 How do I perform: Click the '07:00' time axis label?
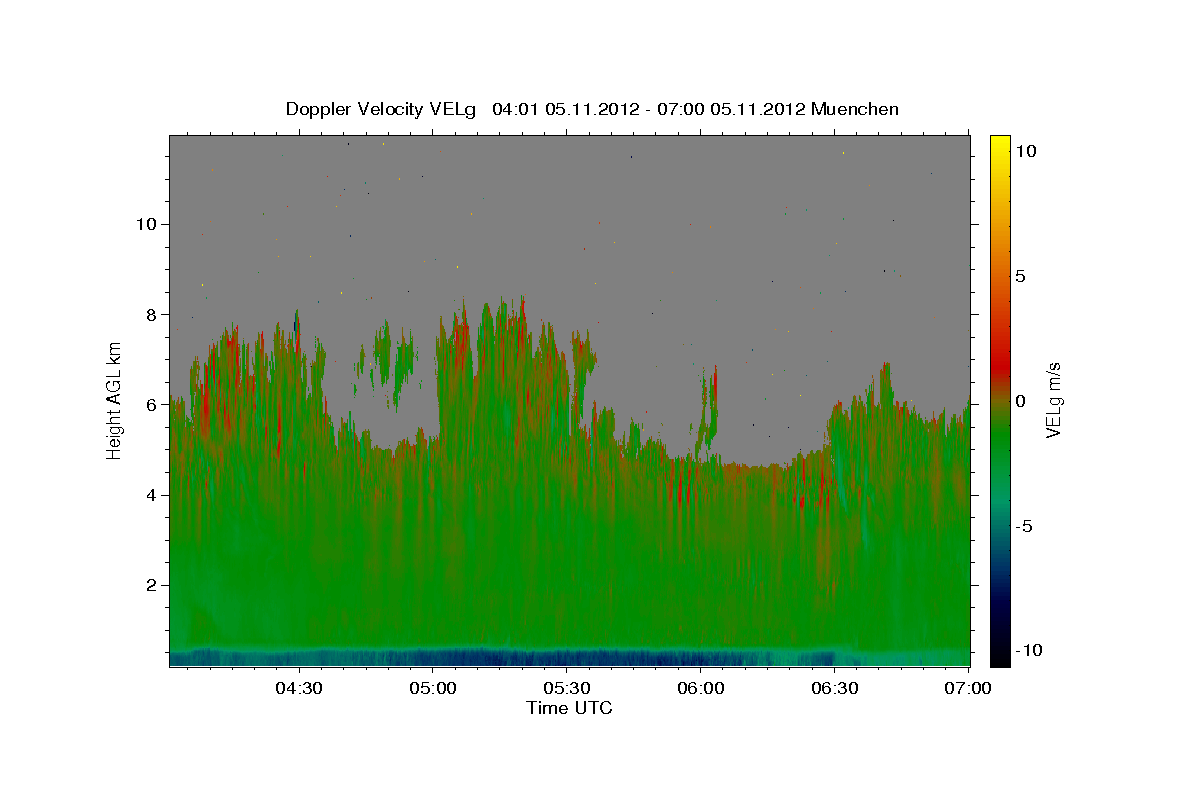pos(969,688)
